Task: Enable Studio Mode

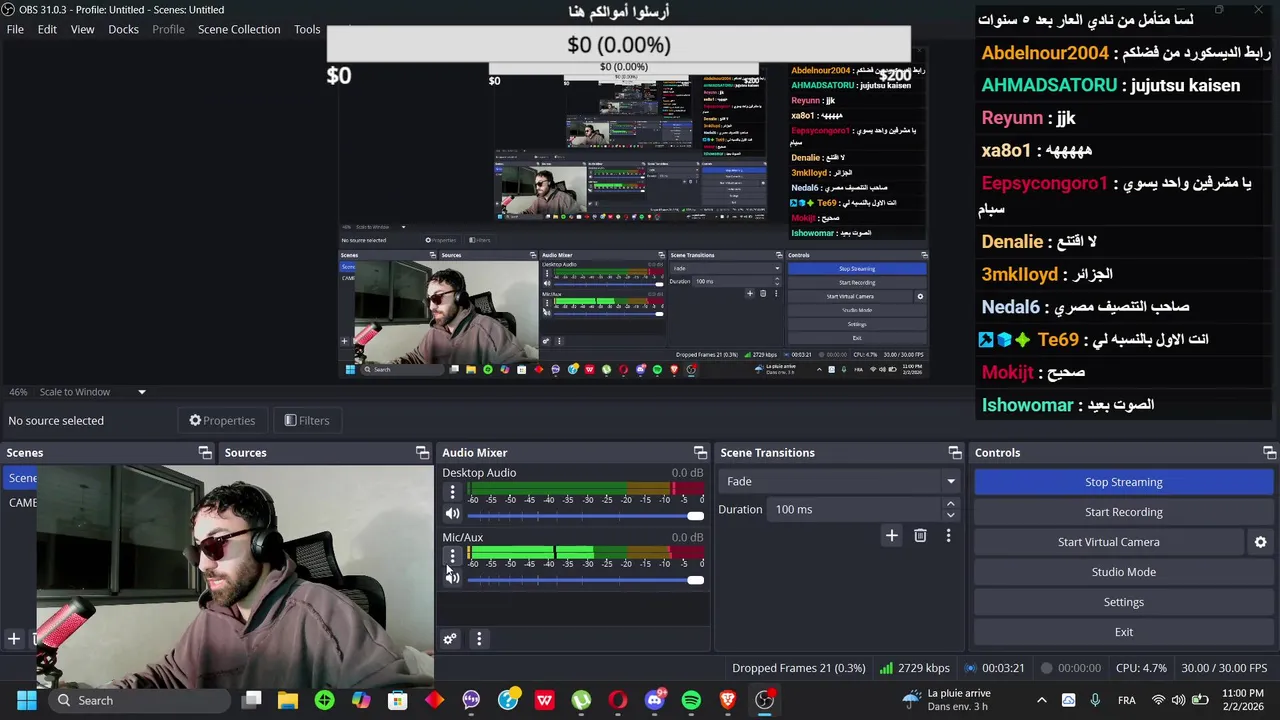Action: (1123, 572)
